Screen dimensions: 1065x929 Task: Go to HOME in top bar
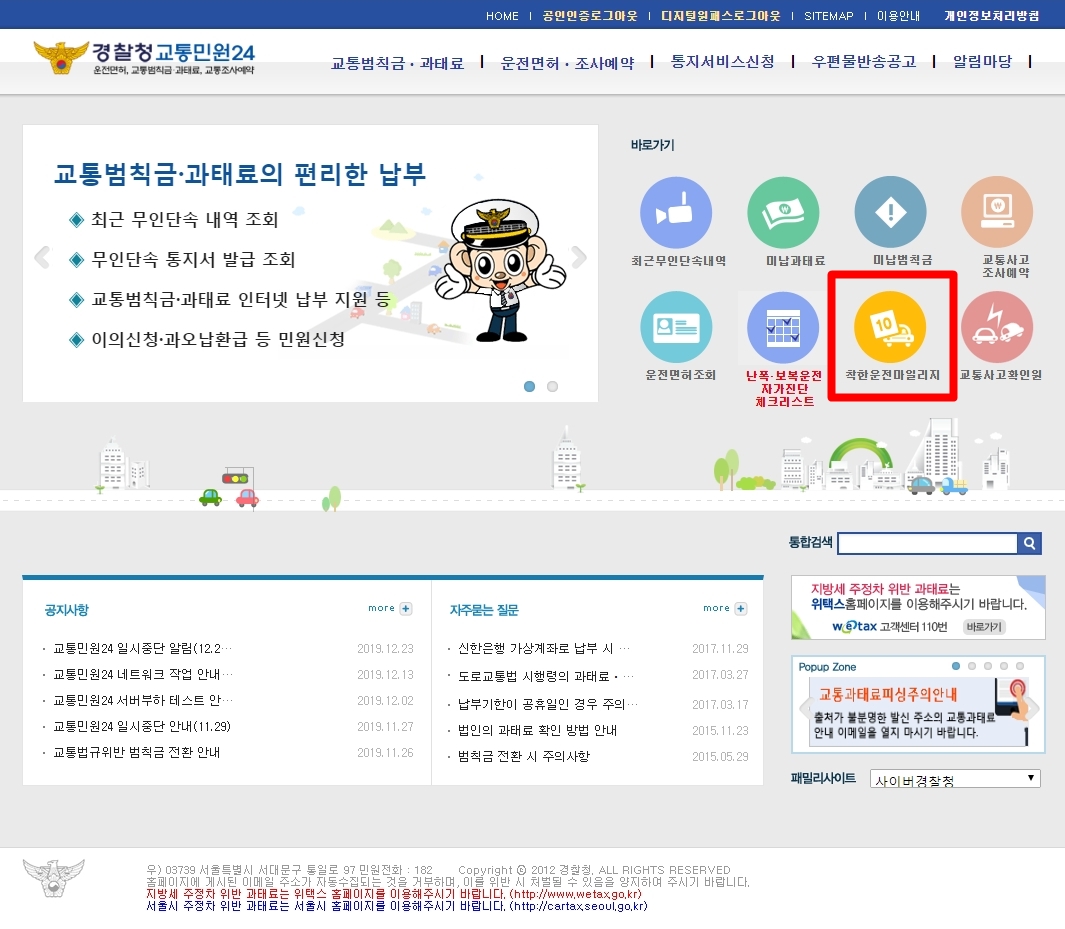(502, 16)
